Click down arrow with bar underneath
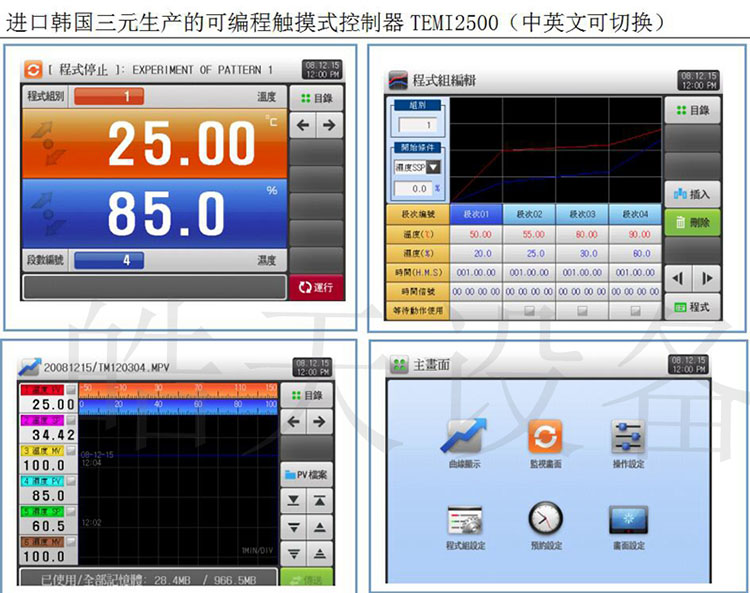The image size is (750, 593). point(294,501)
